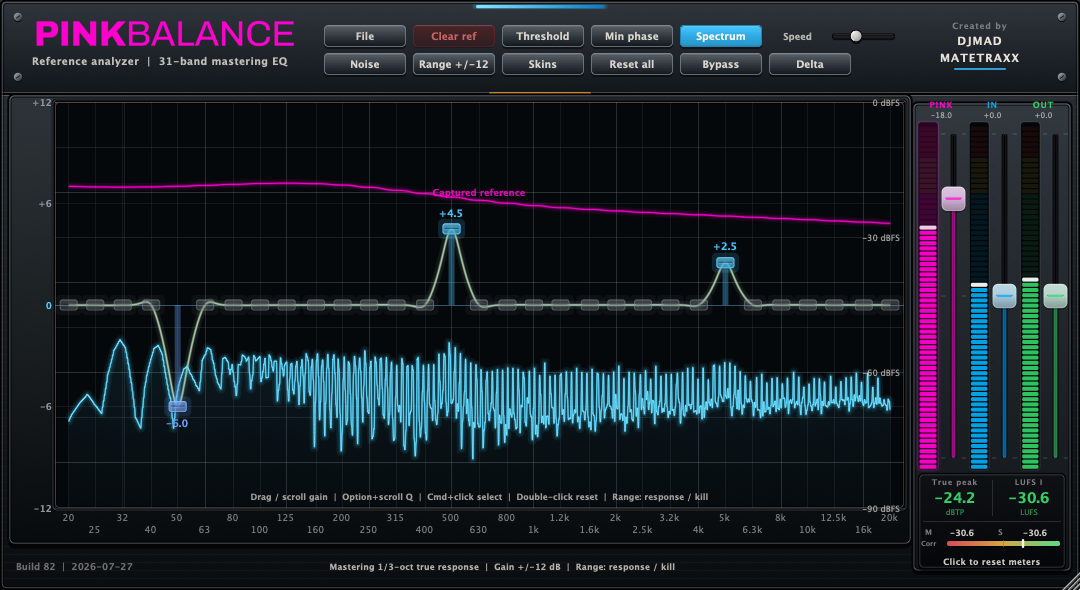Image resolution: width=1080 pixels, height=590 pixels.
Task: Select the 500 Hz band handle at +4.5
Action: (451, 229)
